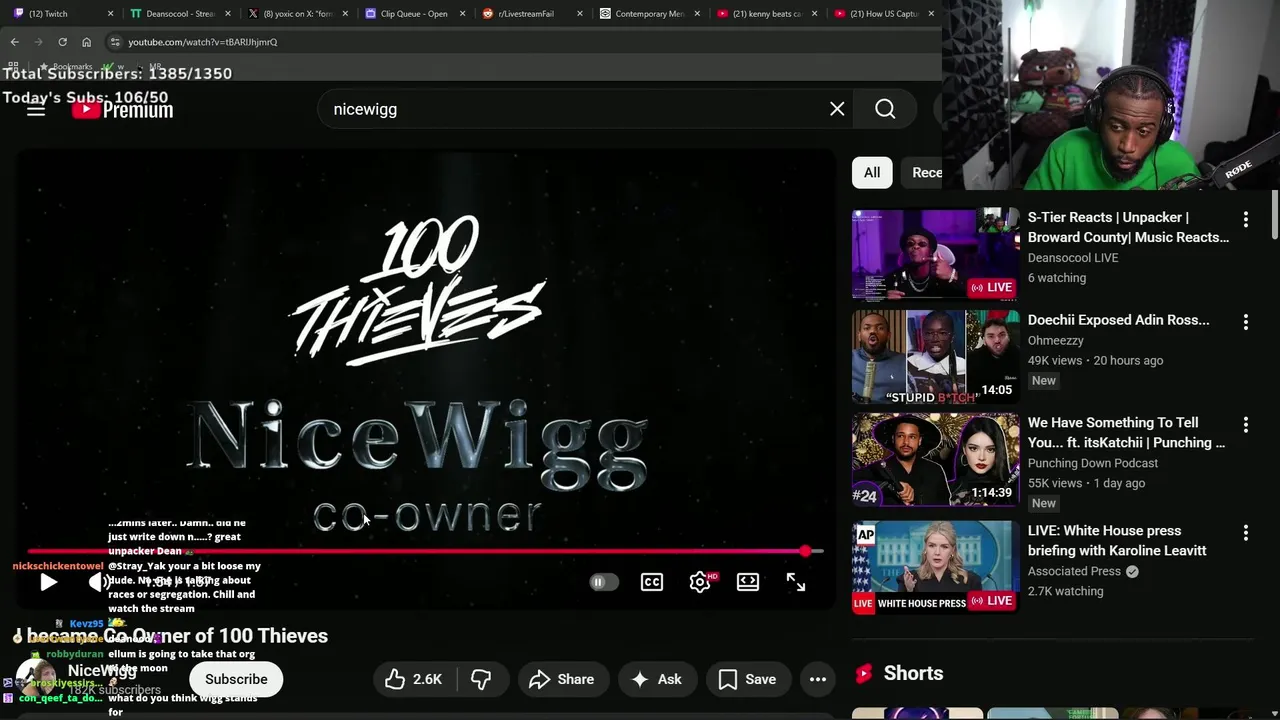Image resolution: width=1280 pixels, height=720 pixels.
Task: Open S-Tier Reacts live video thumbnail
Action: (x=936, y=254)
